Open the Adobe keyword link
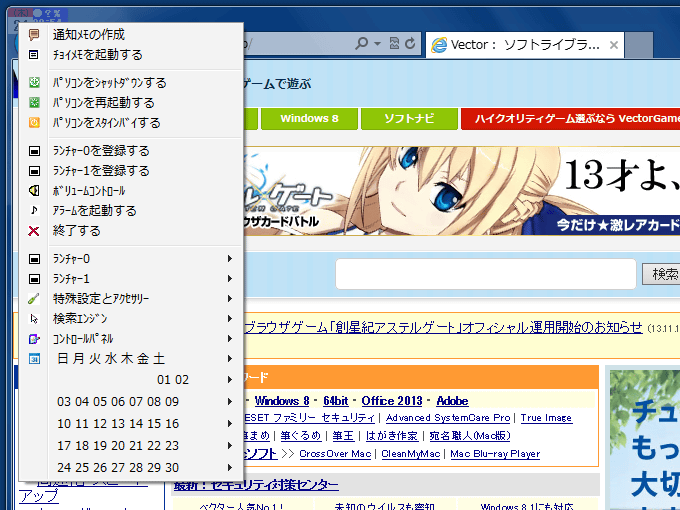Screen dimensions: 680x510 pyautogui.click(x=452, y=401)
